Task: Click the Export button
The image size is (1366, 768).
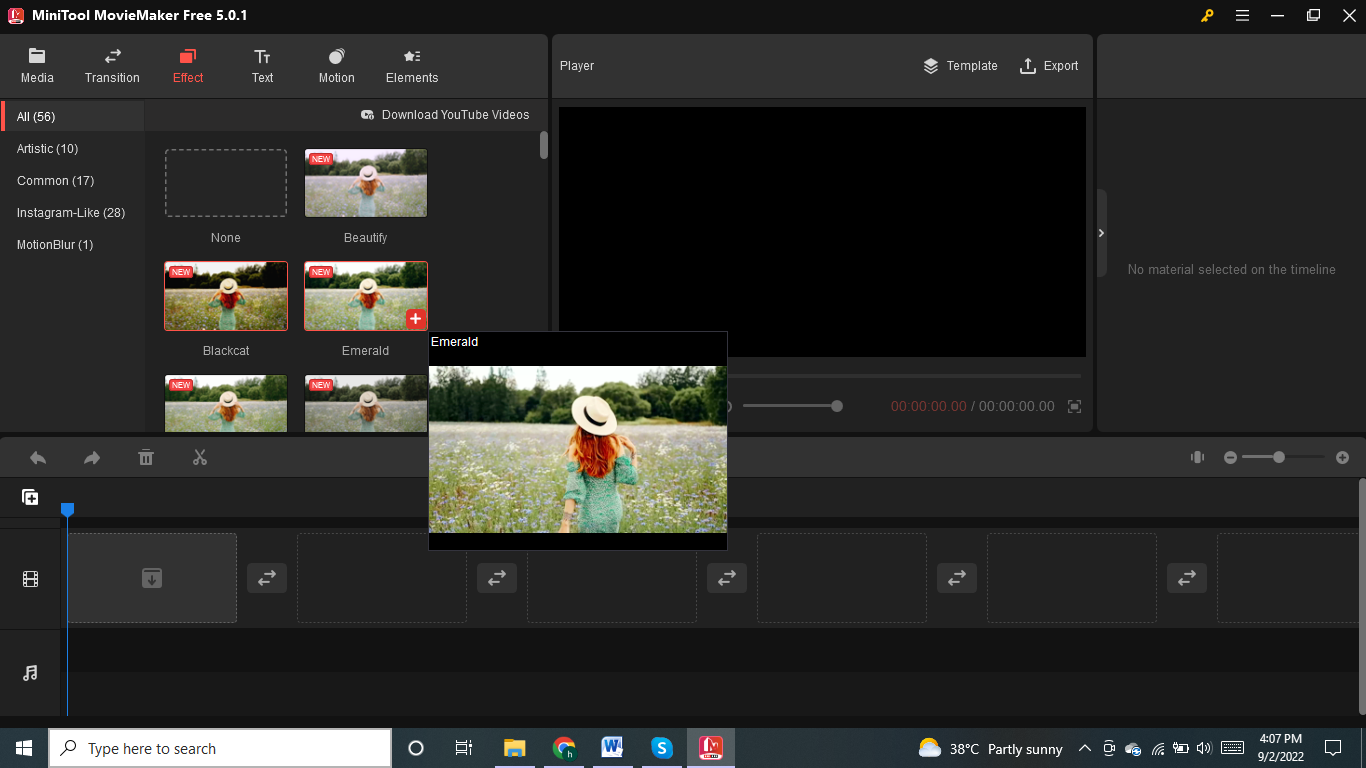Action: [x=1049, y=66]
